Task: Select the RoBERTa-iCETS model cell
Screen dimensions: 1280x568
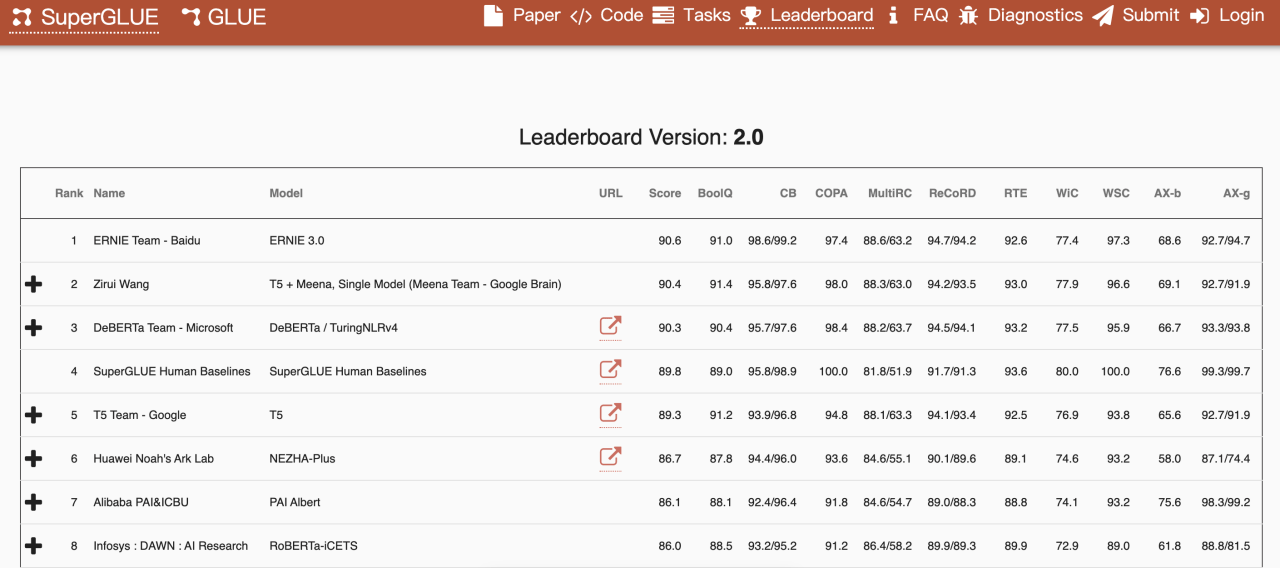Action: click(x=313, y=546)
